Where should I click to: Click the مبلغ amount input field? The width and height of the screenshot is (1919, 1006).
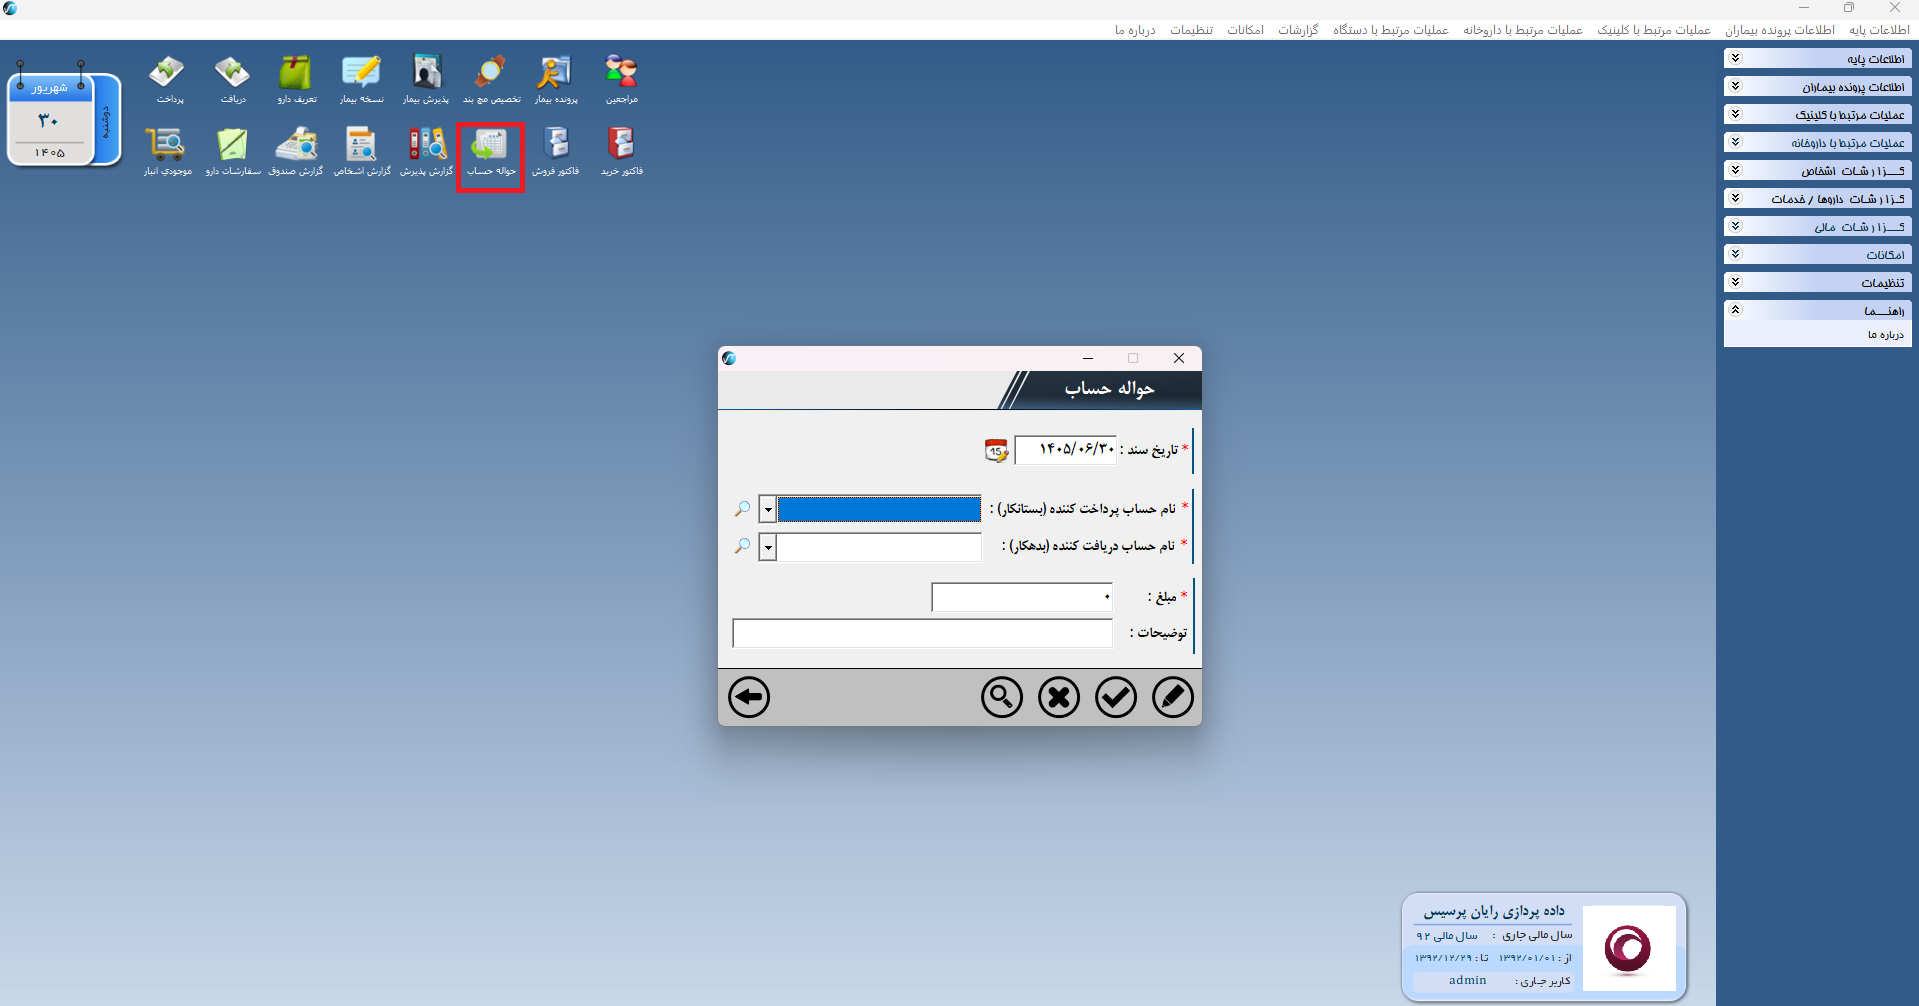(x=1022, y=597)
